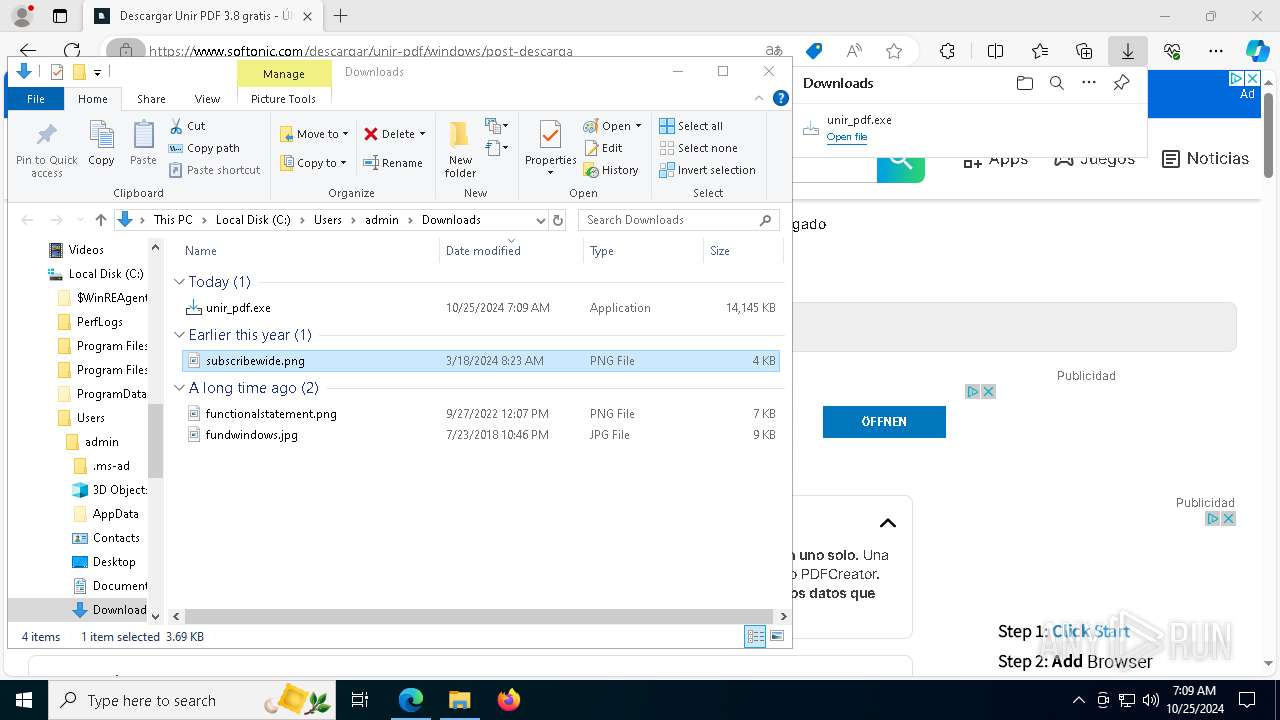Viewport: 1280px width, 720px height.
Task: Open the Delete dropdown arrow
Action: click(x=422, y=134)
